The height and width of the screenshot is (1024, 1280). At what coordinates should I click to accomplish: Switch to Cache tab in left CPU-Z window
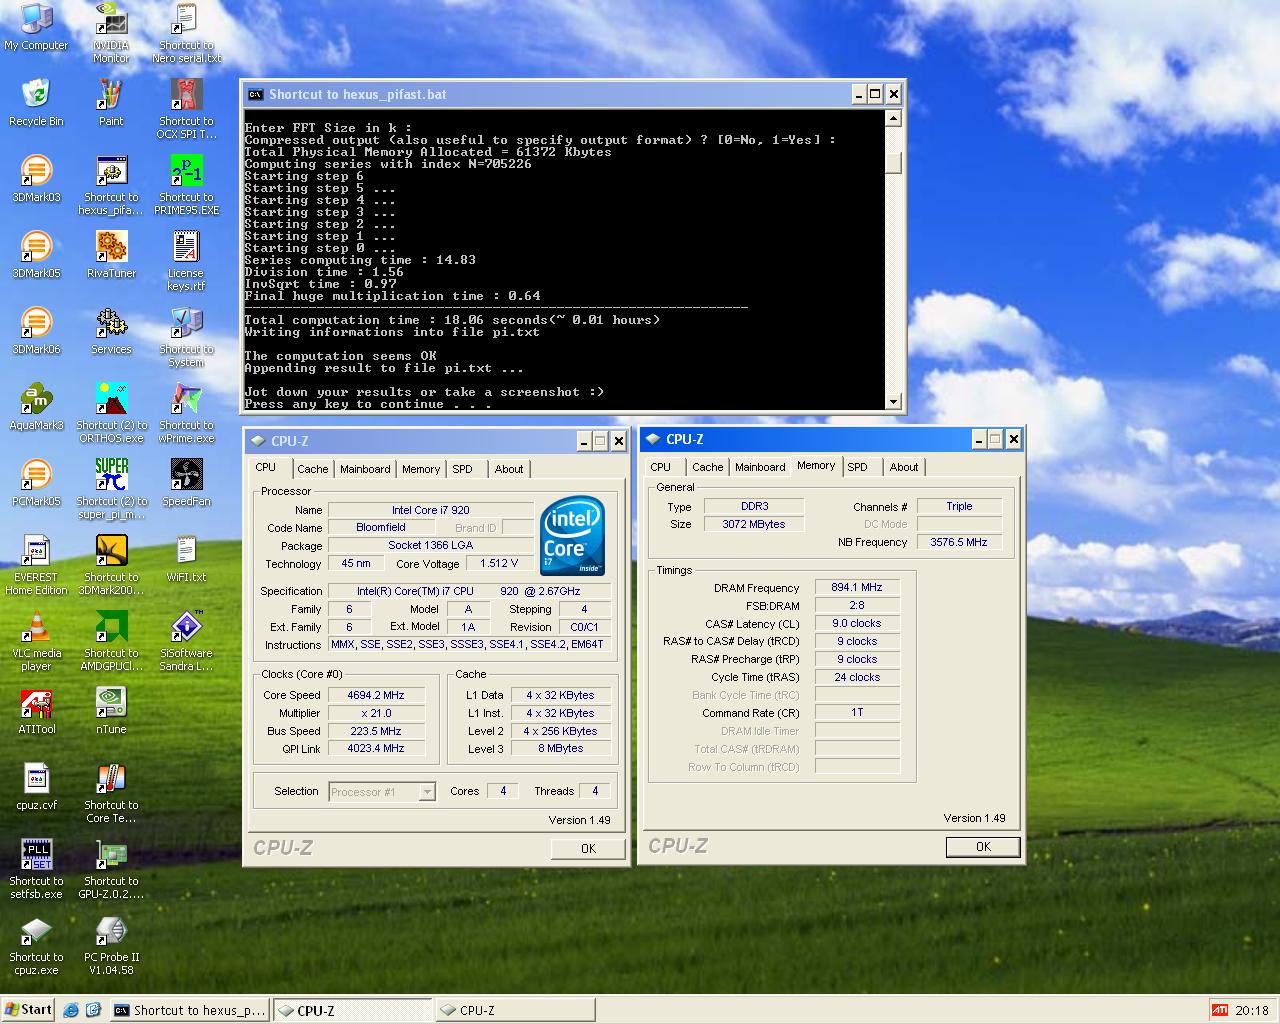tap(312, 469)
